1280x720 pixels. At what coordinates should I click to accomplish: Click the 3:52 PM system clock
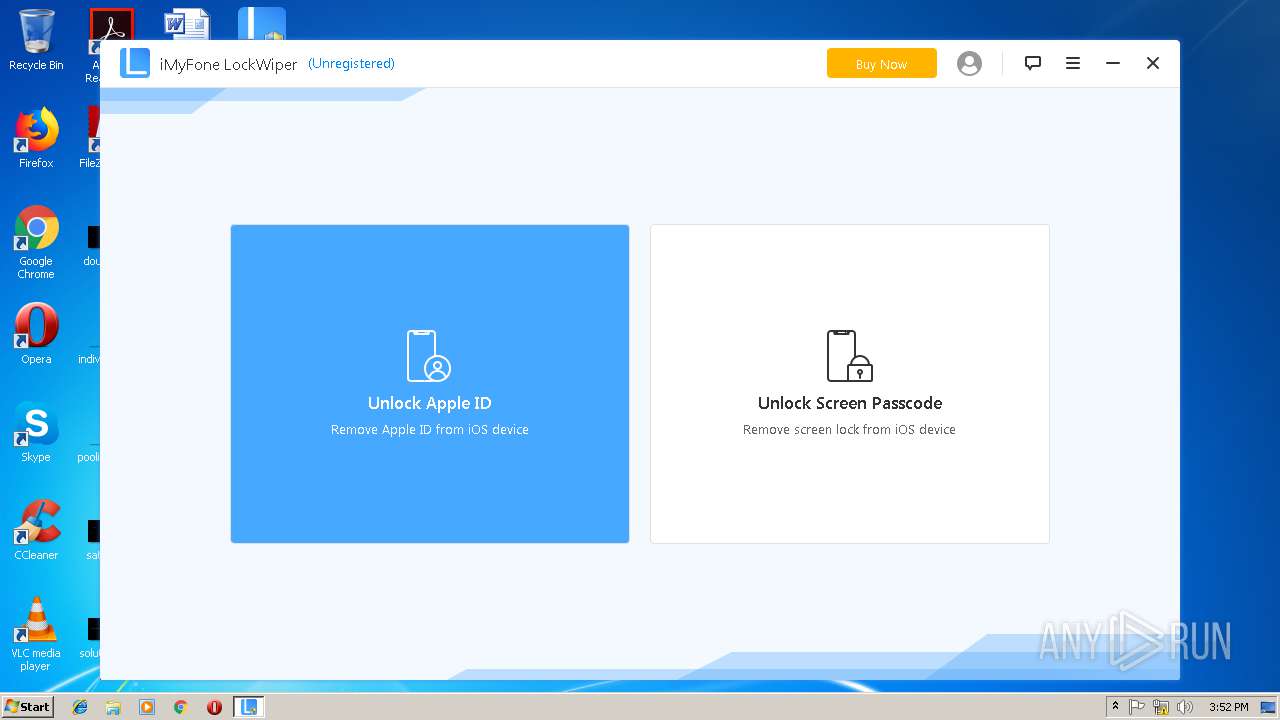pyautogui.click(x=1228, y=707)
